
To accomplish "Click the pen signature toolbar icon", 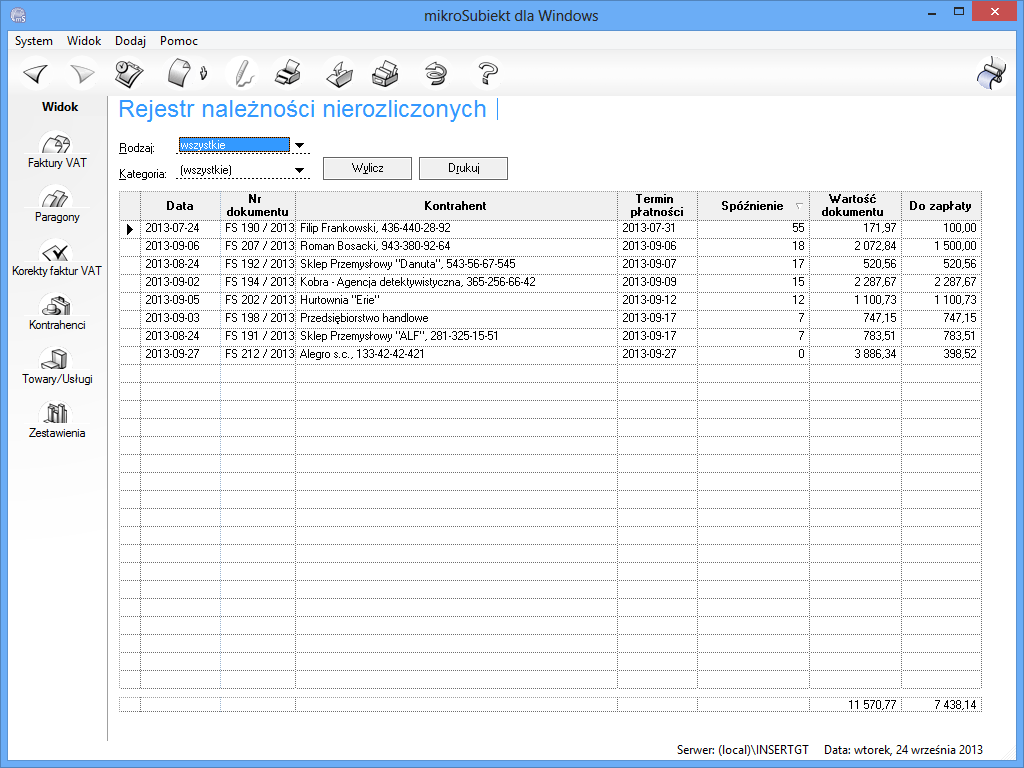I will coord(241,73).
